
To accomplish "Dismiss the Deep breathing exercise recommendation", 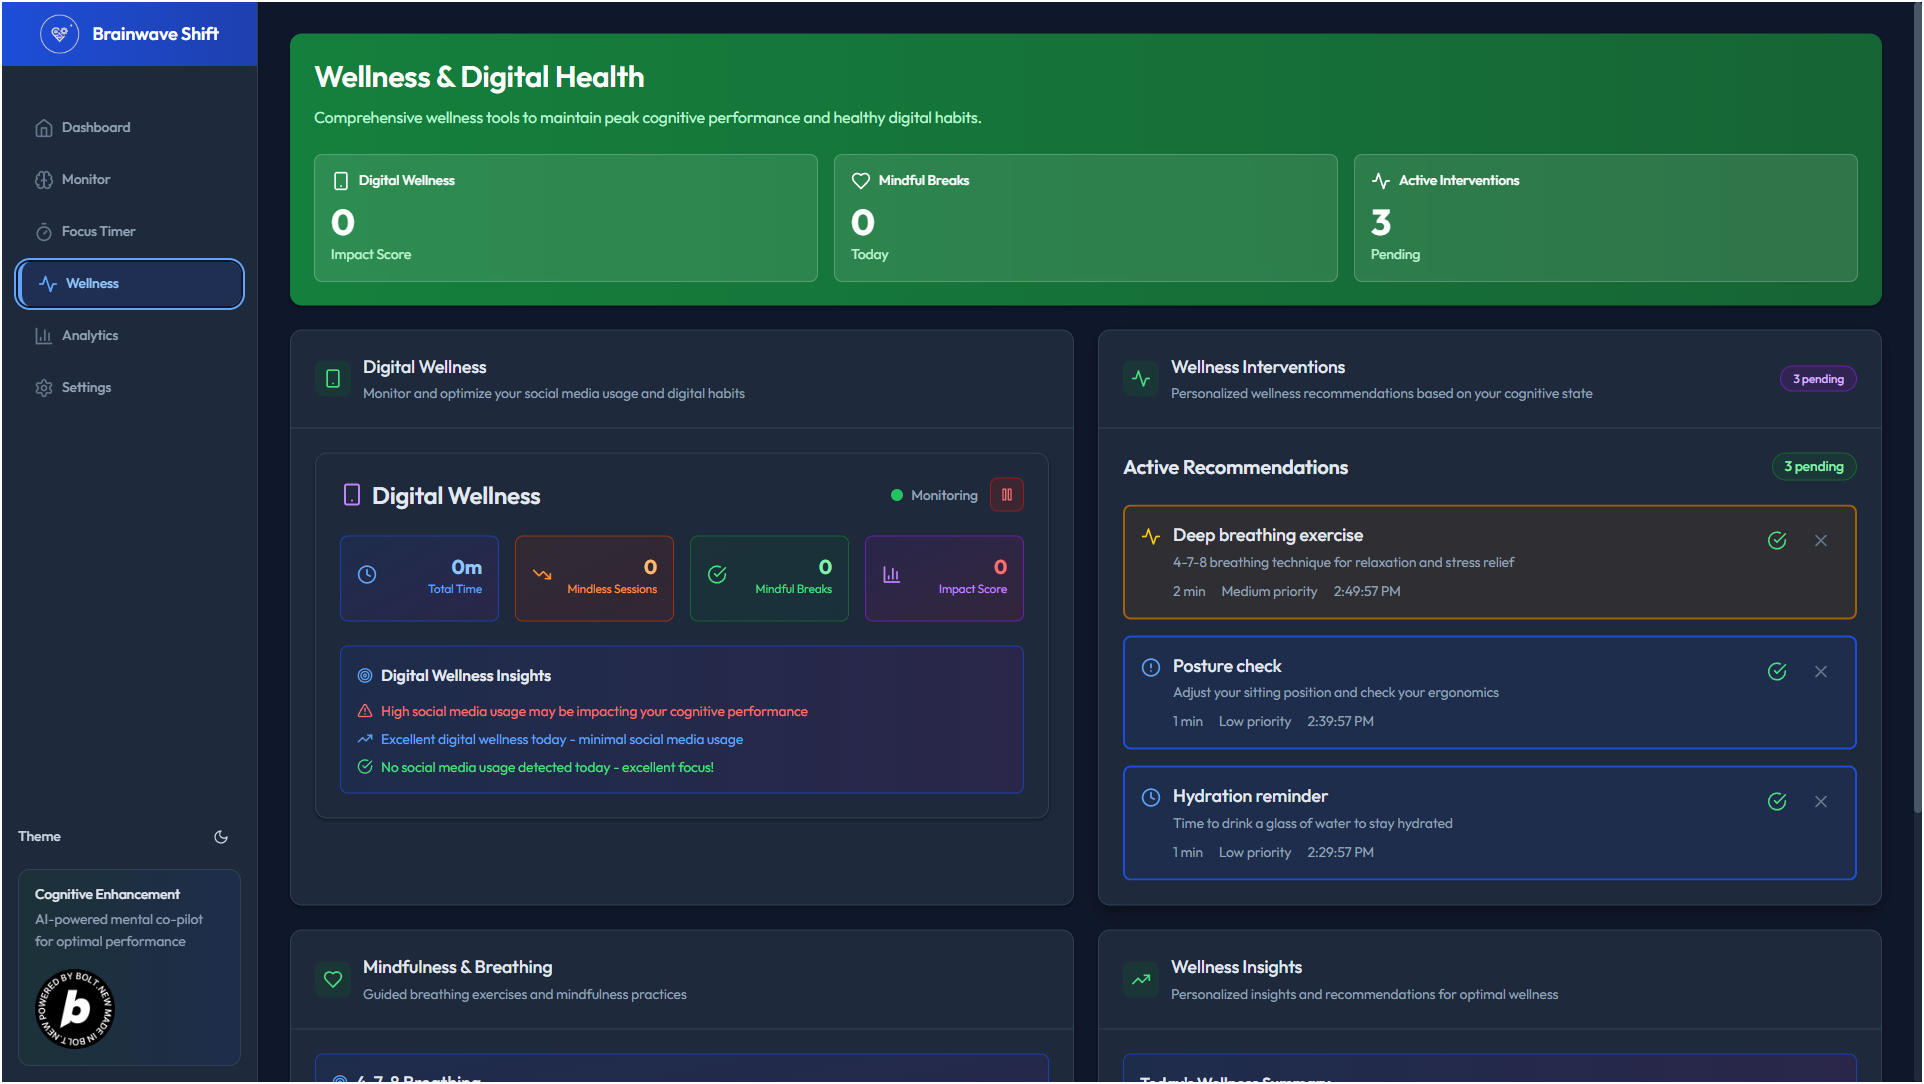I will click(1821, 541).
